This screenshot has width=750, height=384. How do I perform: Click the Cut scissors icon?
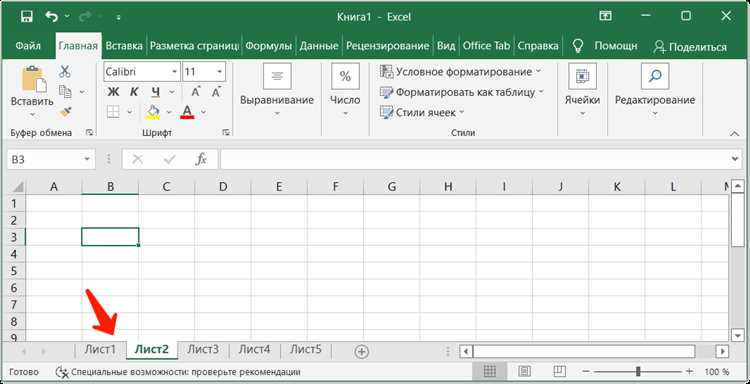coord(65,72)
